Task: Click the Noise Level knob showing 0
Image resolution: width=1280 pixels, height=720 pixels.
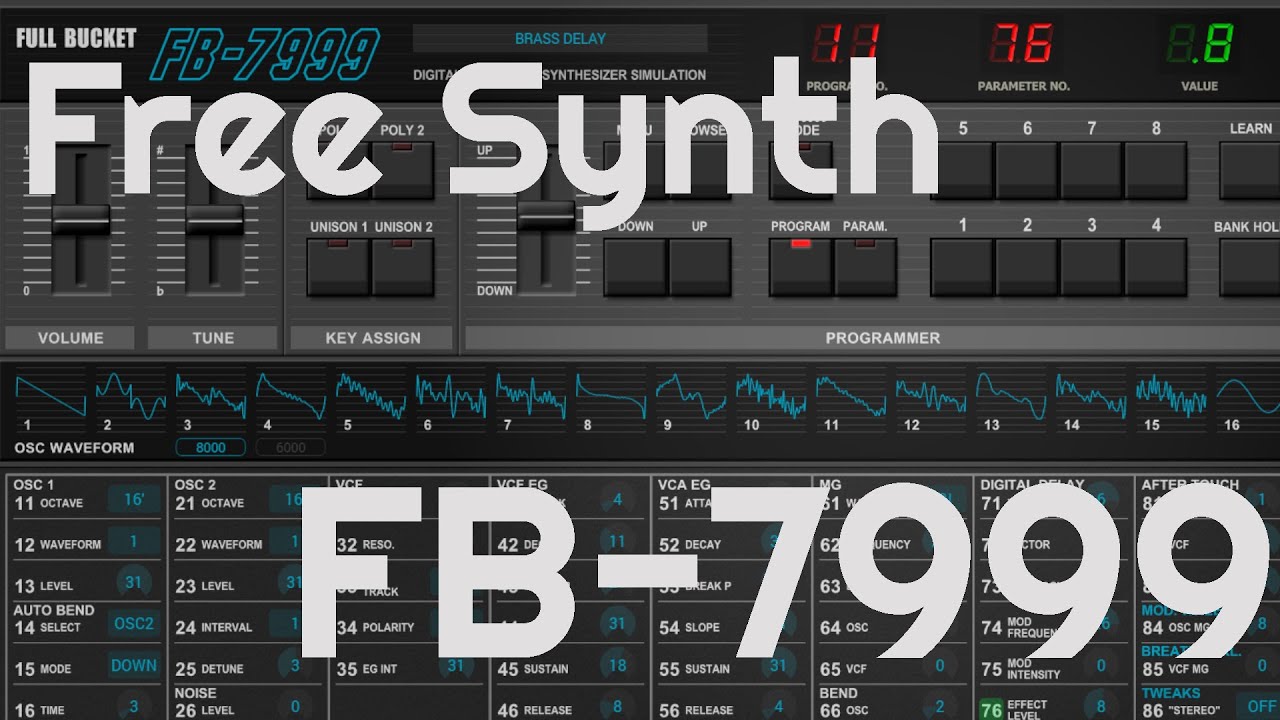Action: (295, 706)
